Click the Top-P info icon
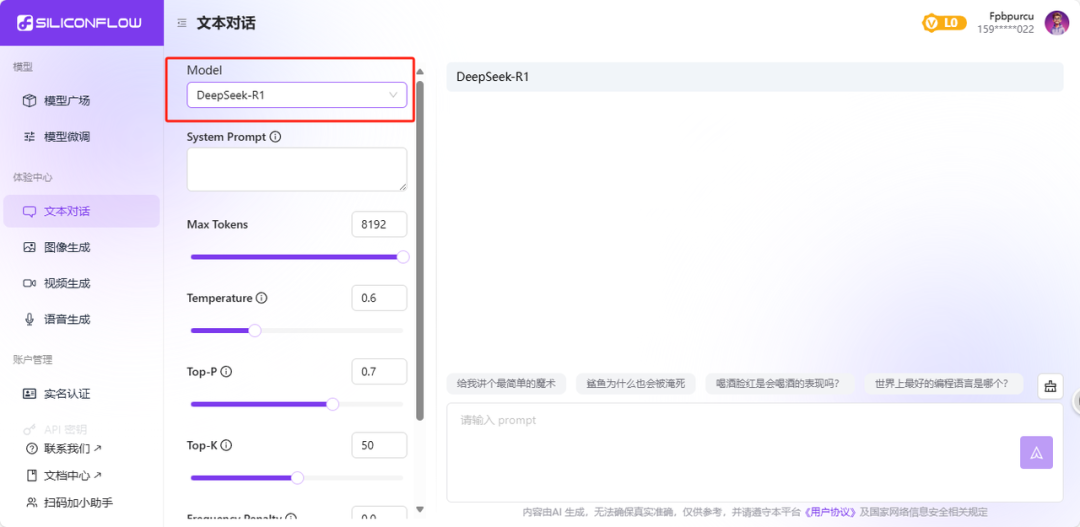This screenshot has height=527, width=1080. coord(226,372)
